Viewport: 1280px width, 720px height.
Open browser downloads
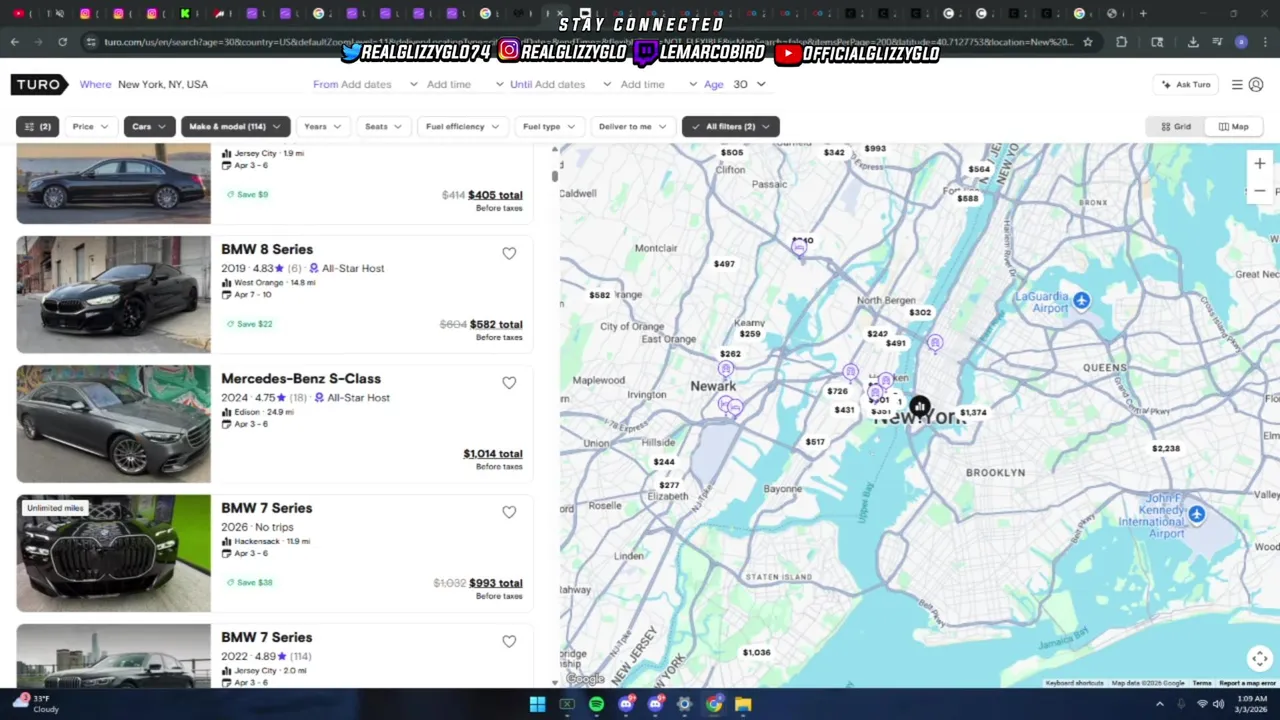(x=1193, y=42)
